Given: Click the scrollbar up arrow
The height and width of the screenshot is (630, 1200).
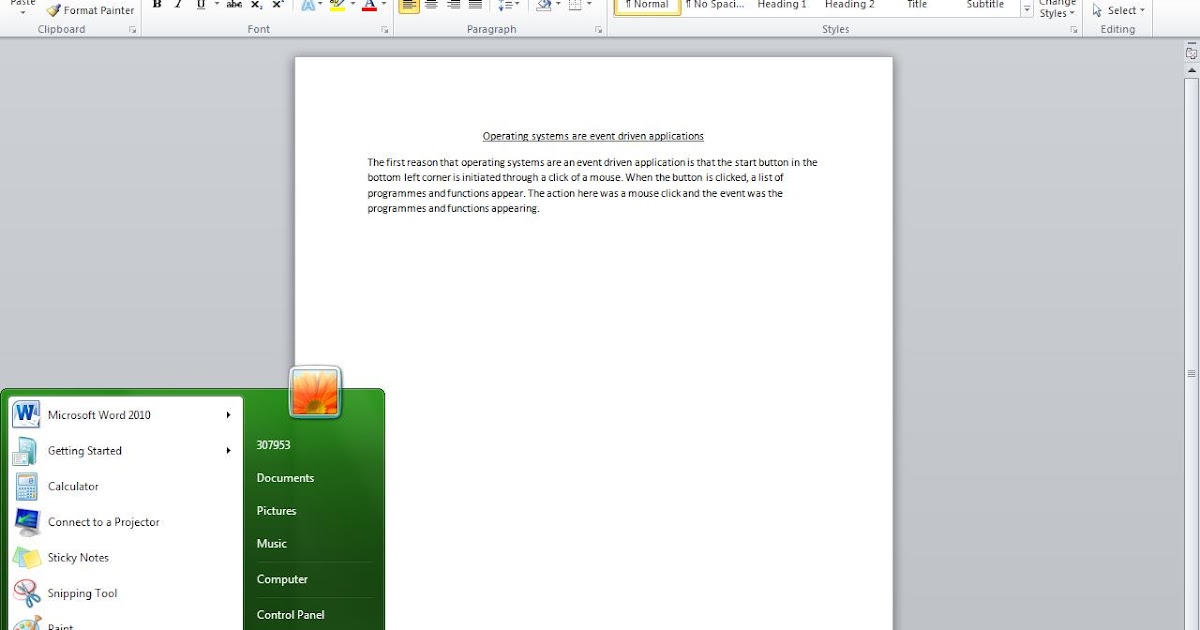Looking at the screenshot, I should click(x=1191, y=71).
